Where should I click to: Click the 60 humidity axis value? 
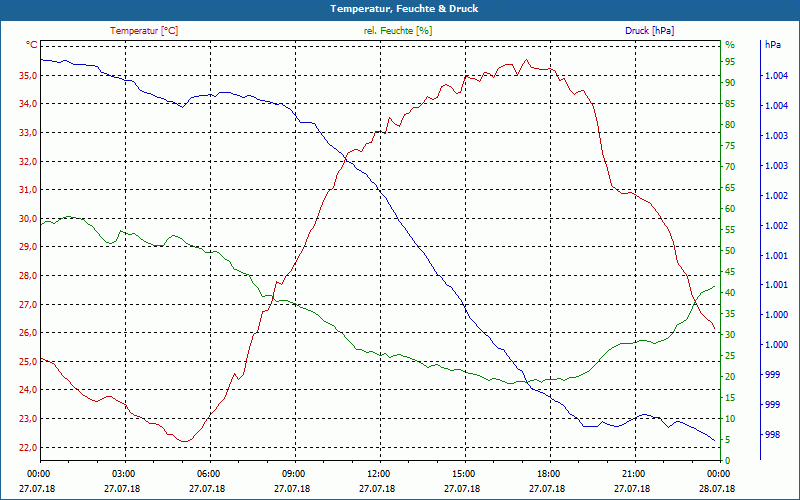tap(730, 209)
